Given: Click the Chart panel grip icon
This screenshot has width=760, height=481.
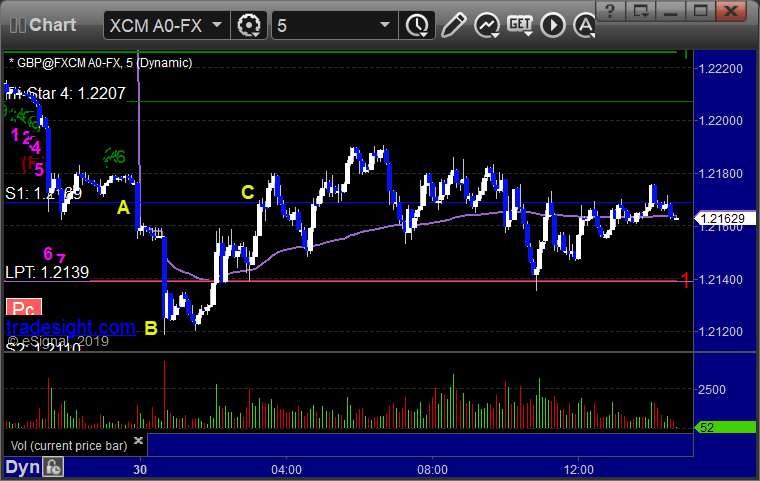Looking at the screenshot, I should [17, 25].
